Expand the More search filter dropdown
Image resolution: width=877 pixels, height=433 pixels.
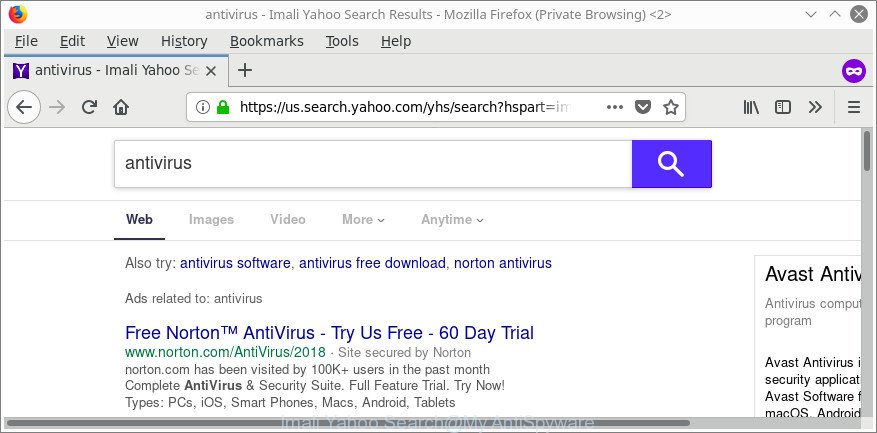pos(364,219)
